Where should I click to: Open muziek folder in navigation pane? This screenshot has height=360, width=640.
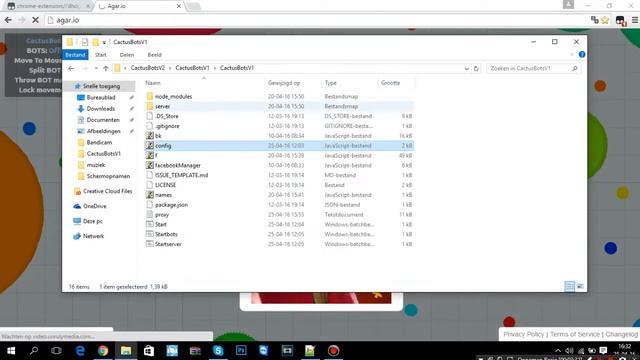click(x=96, y=165)
